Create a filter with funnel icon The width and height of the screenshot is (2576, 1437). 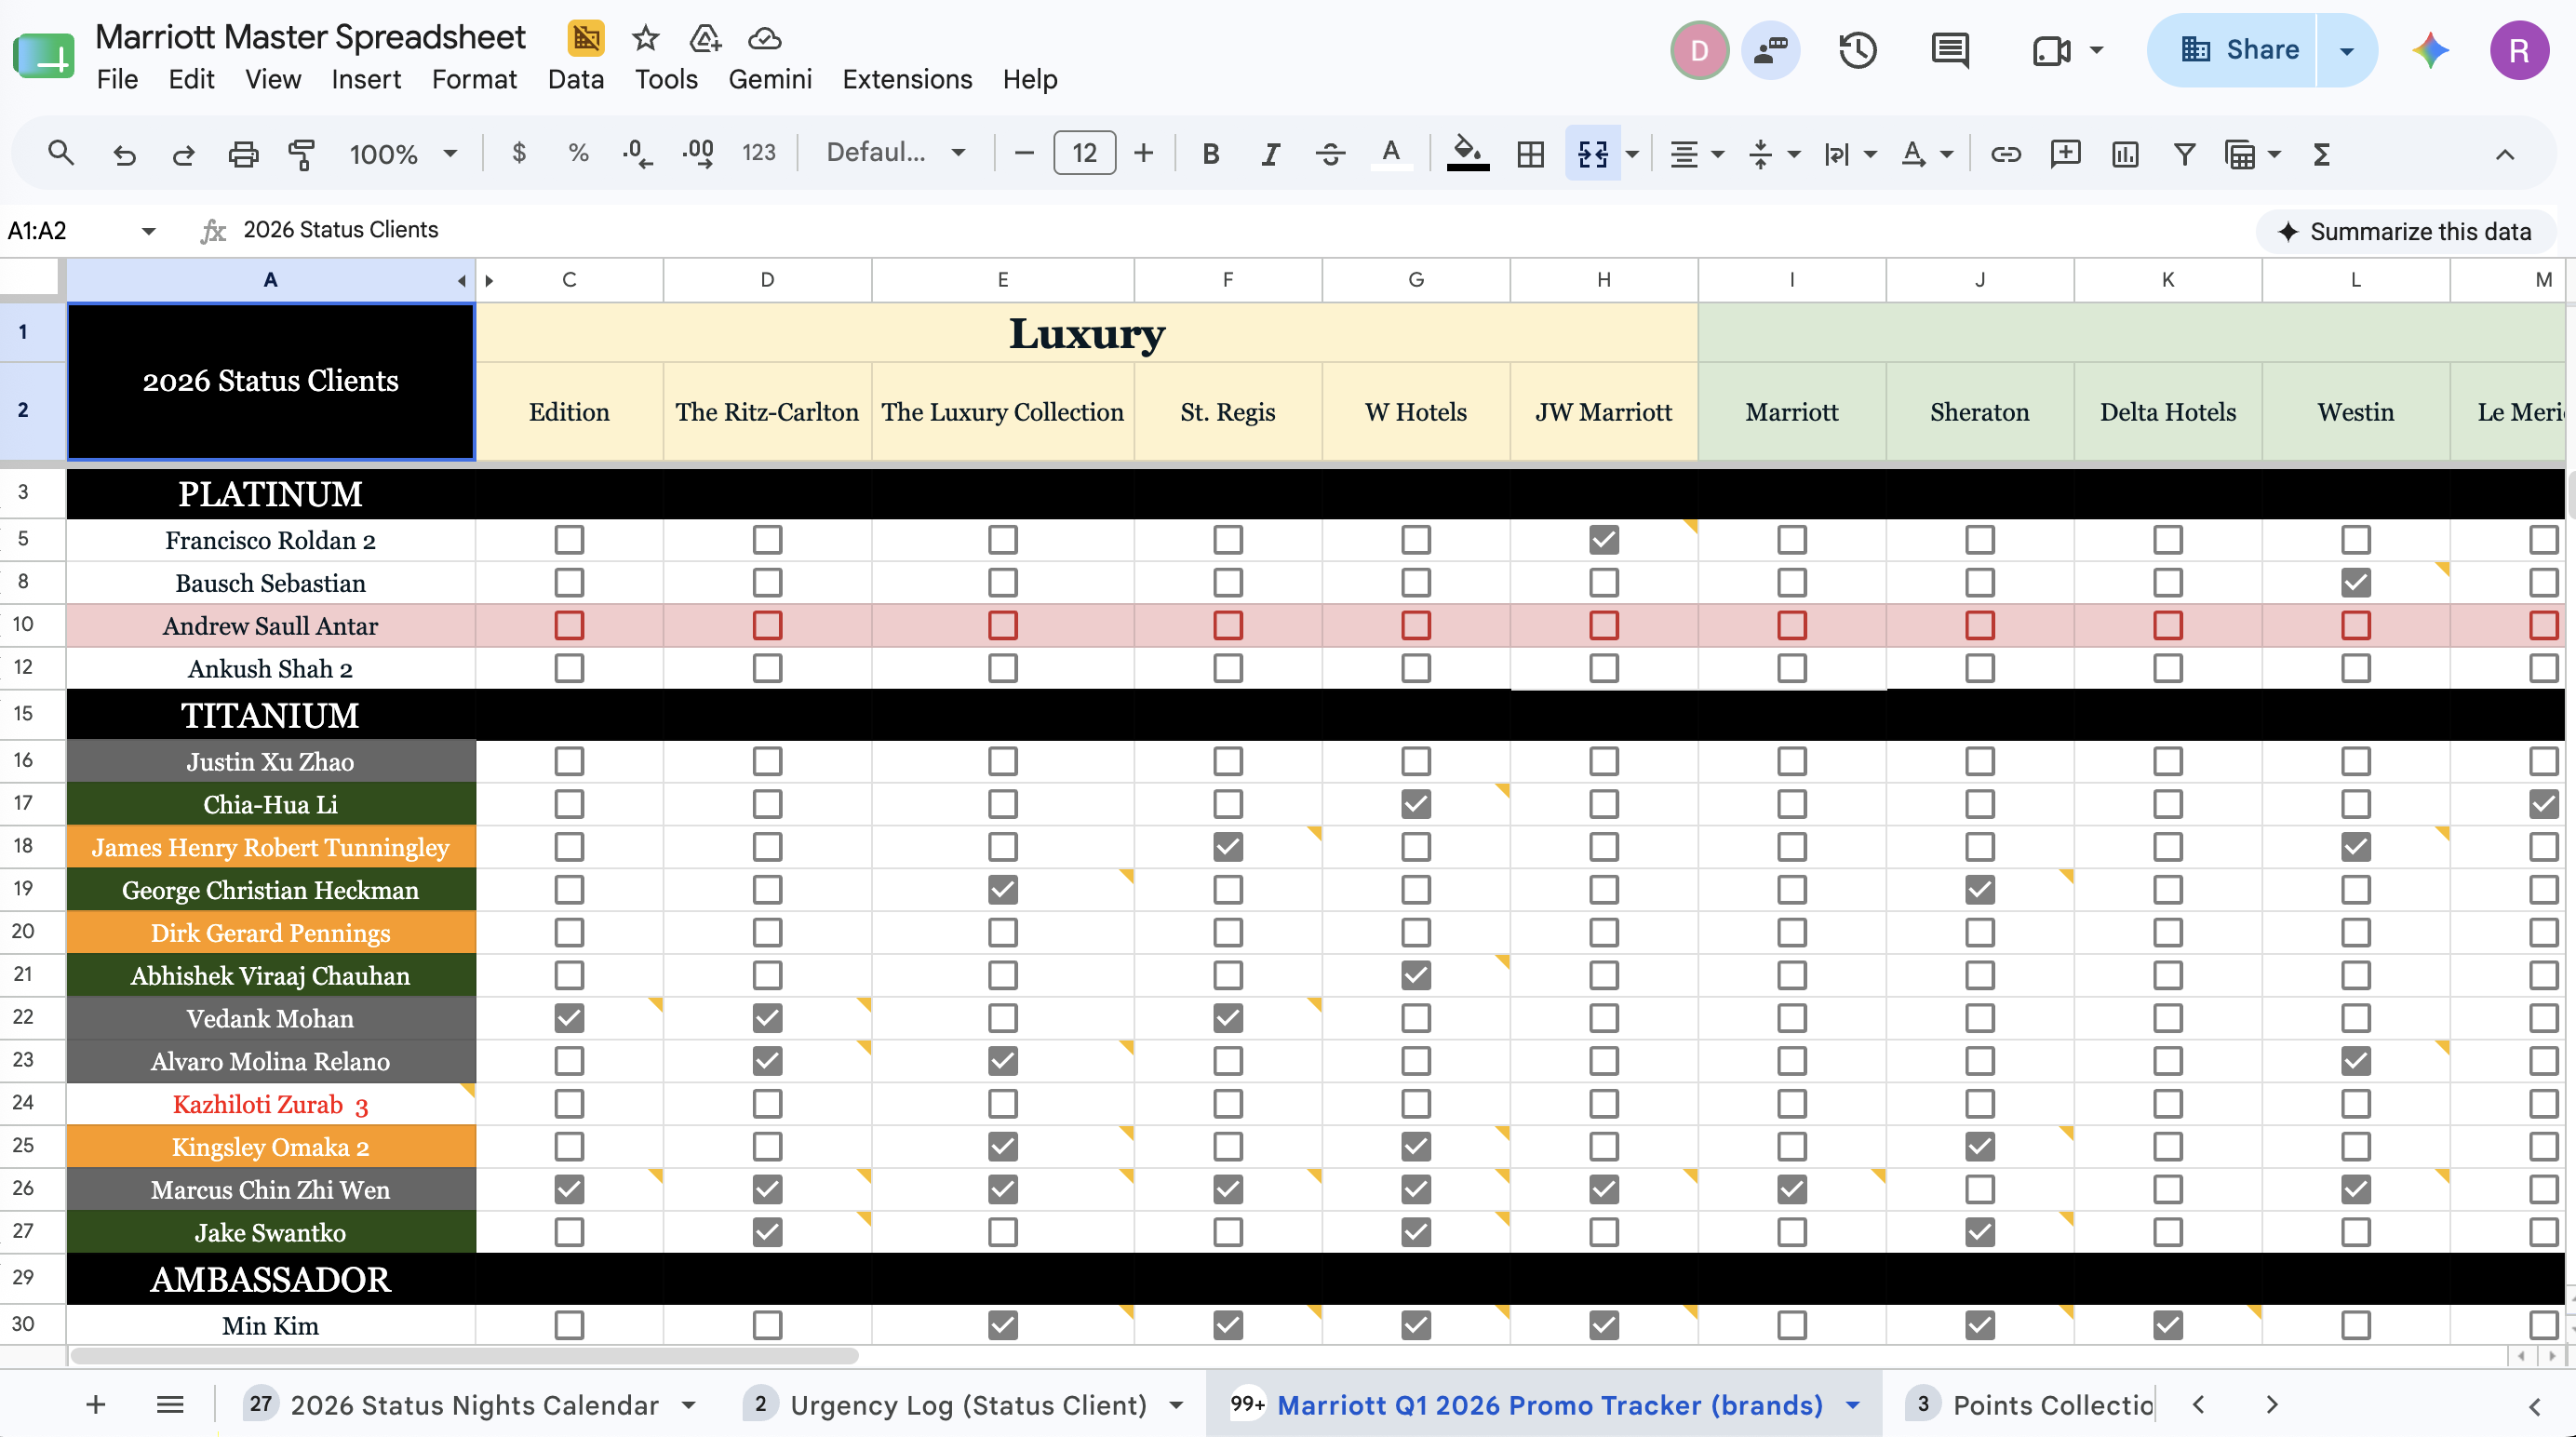coord(2184,154)
